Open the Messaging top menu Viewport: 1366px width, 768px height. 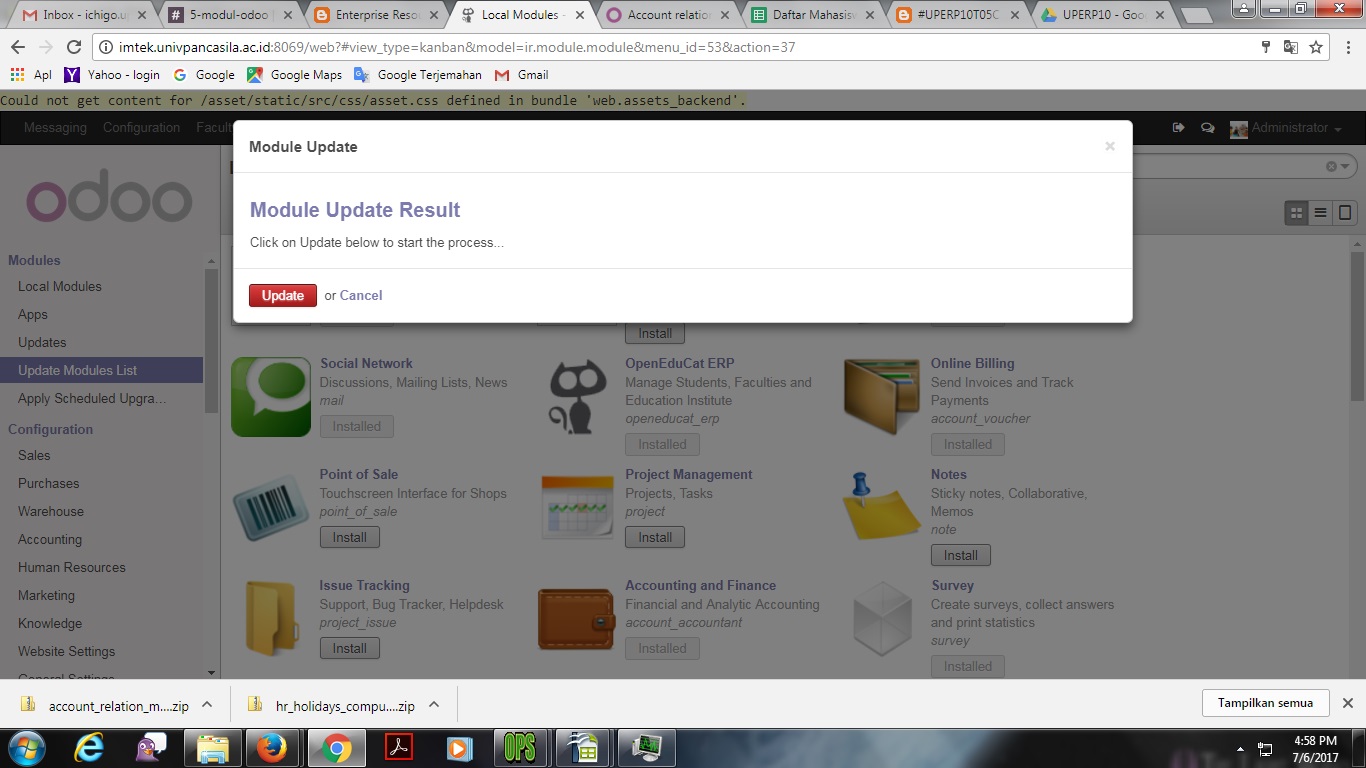[55, 128]
